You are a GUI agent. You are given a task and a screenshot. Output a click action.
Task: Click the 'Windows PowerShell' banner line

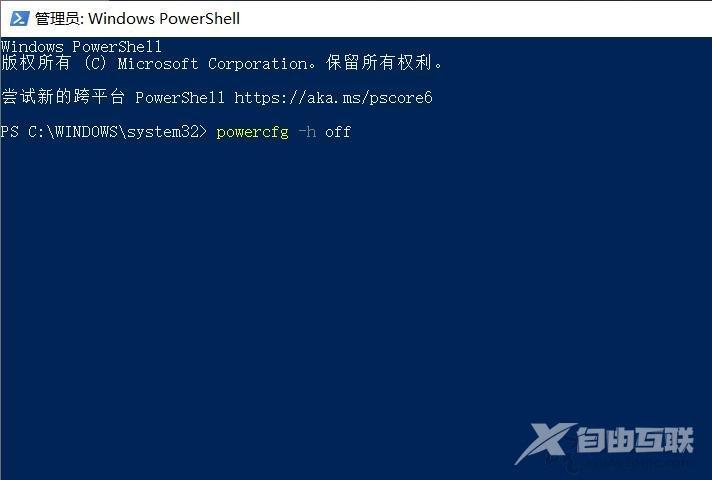pos(81,46)
